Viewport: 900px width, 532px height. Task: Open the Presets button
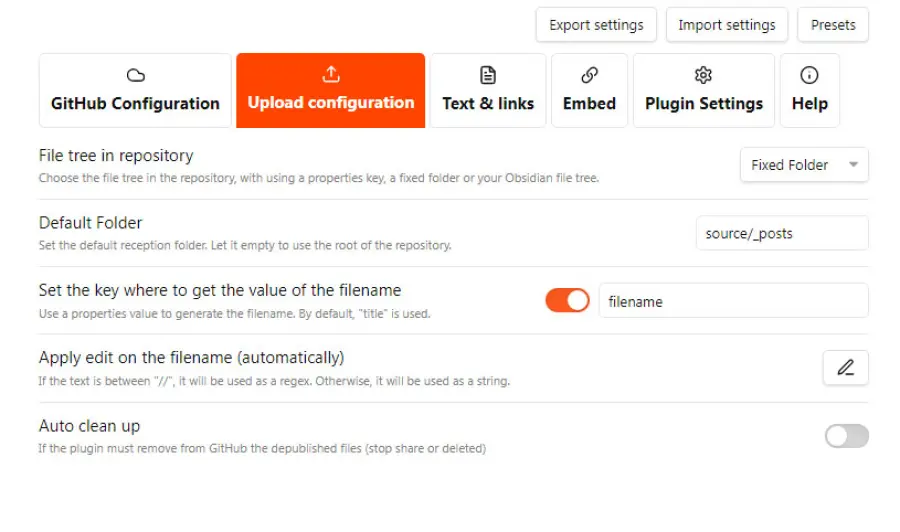(x=833, y=25)
